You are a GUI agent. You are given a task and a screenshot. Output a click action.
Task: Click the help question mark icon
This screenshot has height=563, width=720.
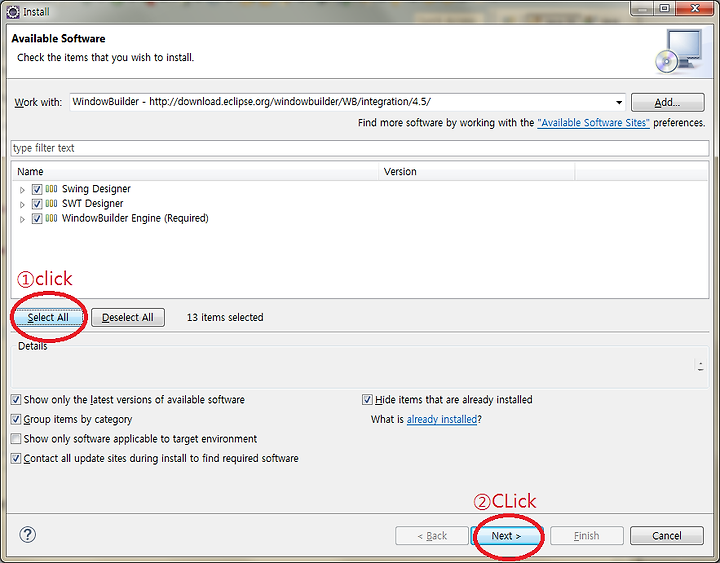28,535
